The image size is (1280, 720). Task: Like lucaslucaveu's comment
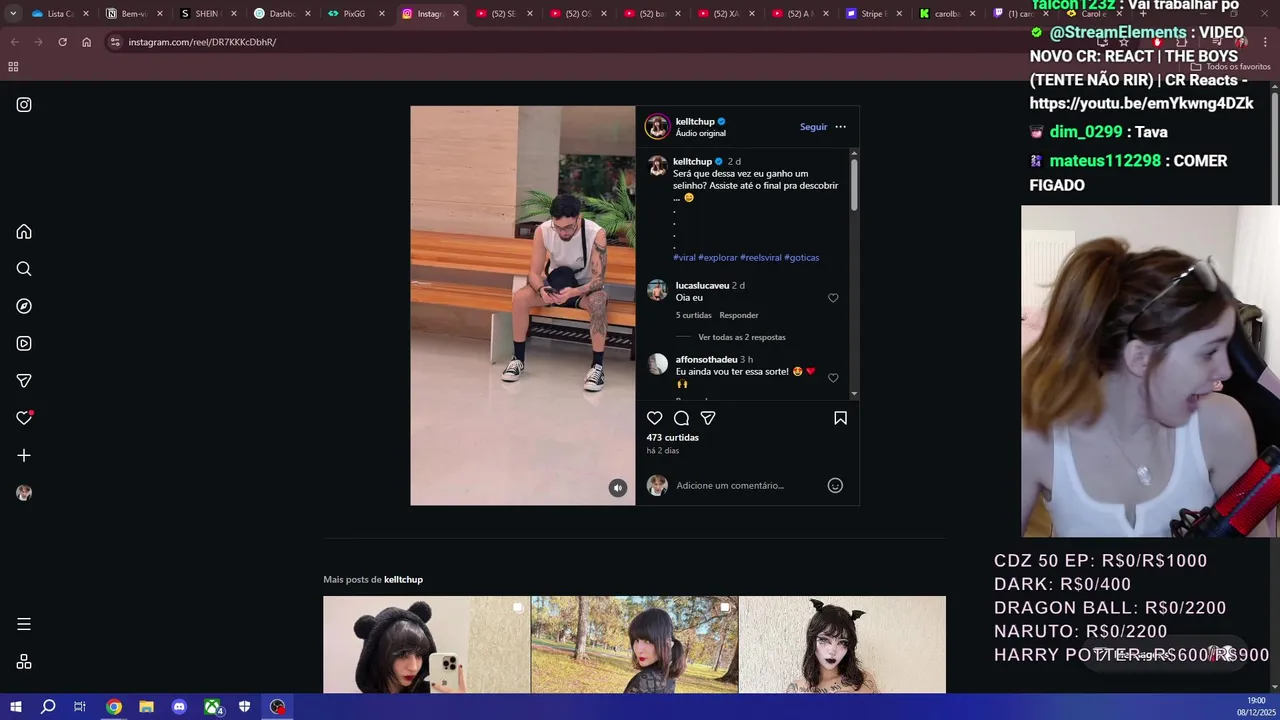click(x=833, y=298)
